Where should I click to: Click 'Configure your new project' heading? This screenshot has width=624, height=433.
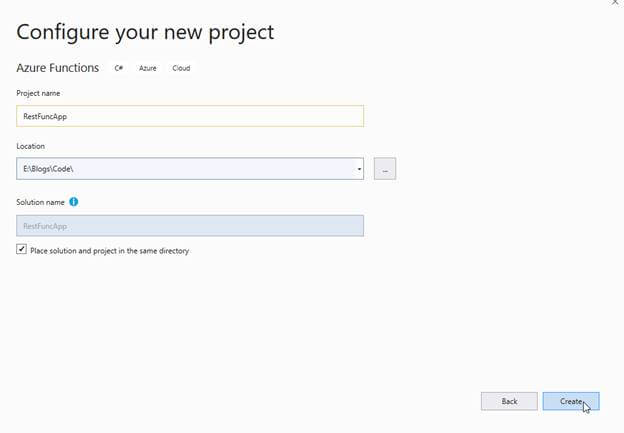[145, 32]
